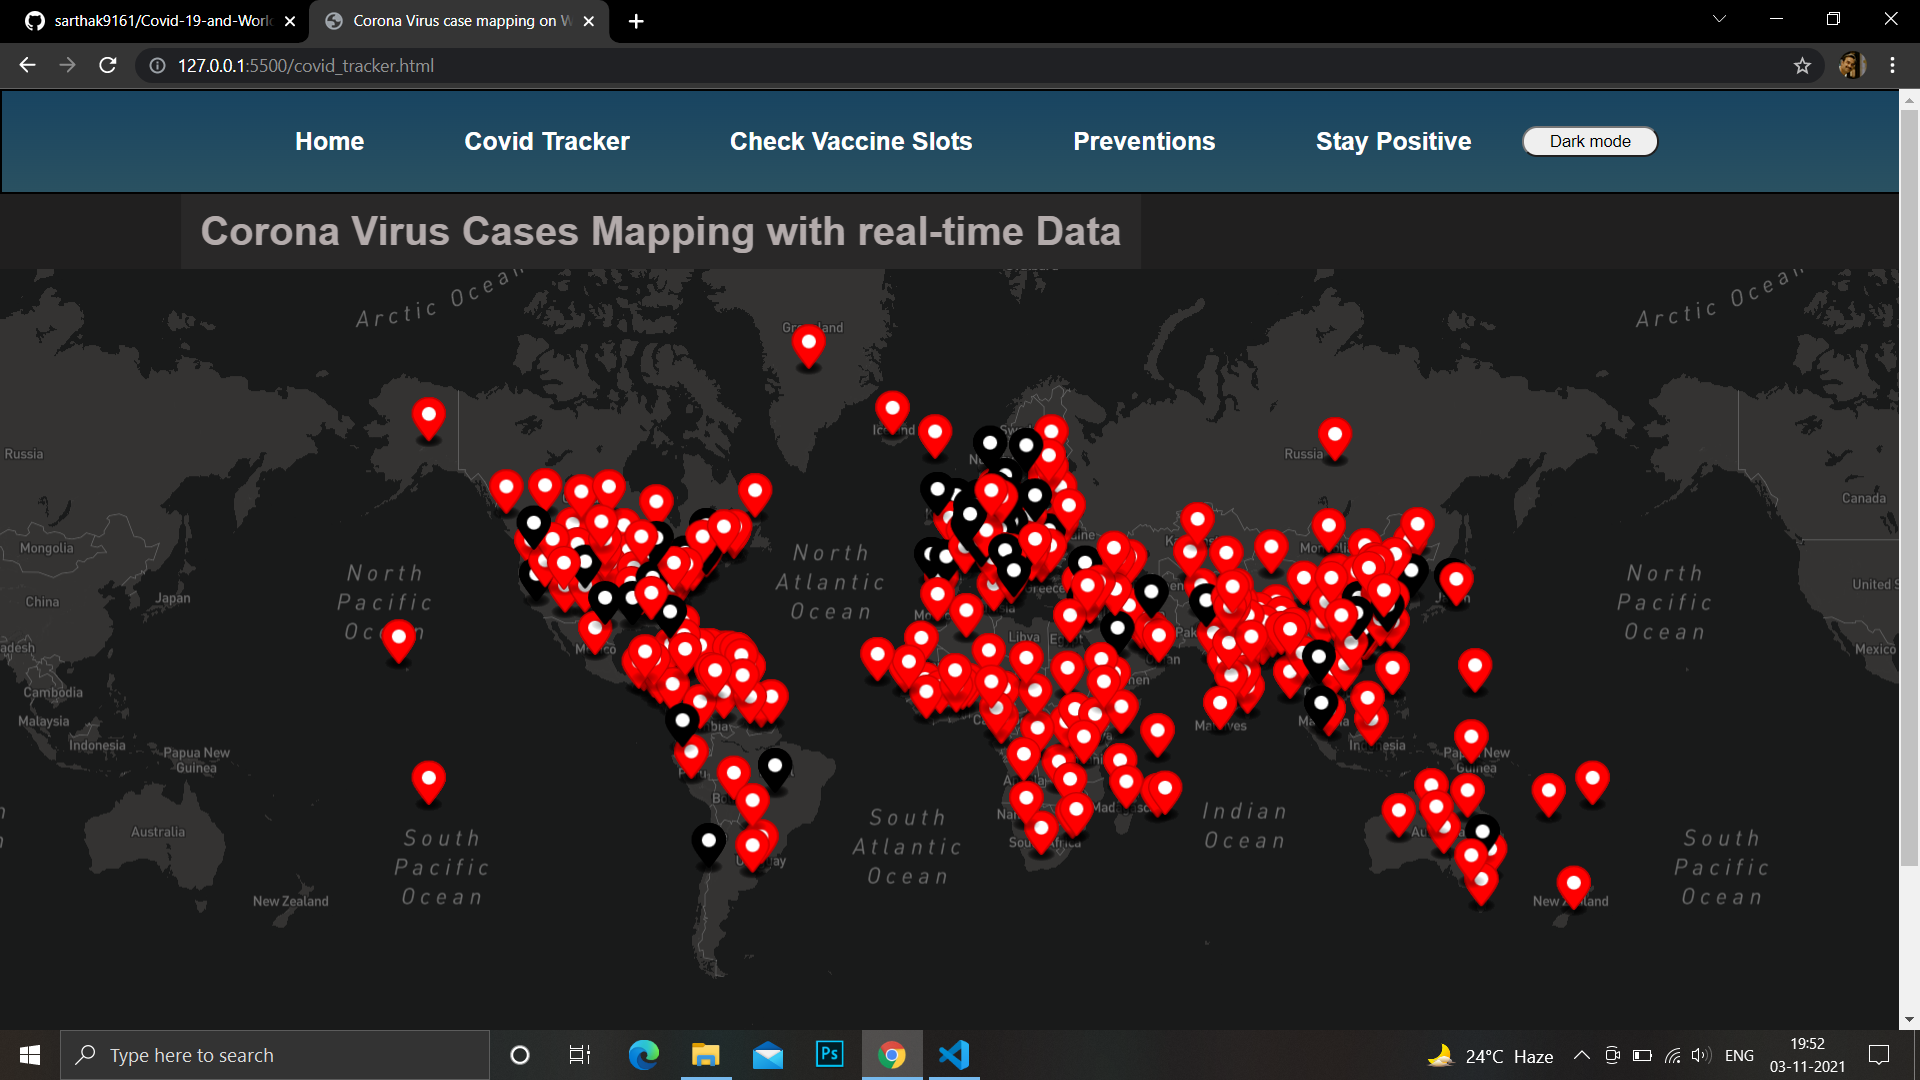1920x1080 pixels.
Task: Click the Greenland map marker pin
Action: click(x=808, y=347)
